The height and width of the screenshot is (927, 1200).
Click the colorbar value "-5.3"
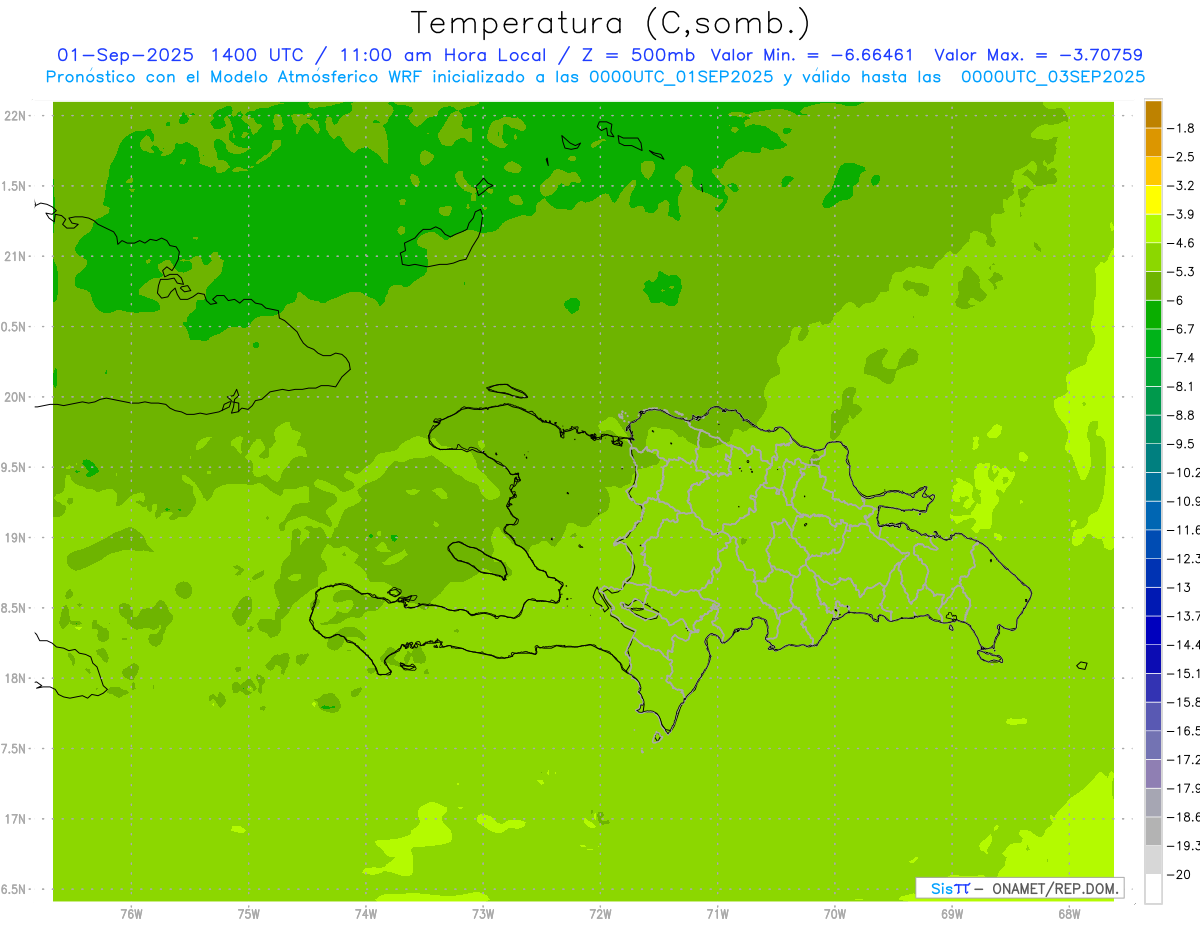[1182, 272]
